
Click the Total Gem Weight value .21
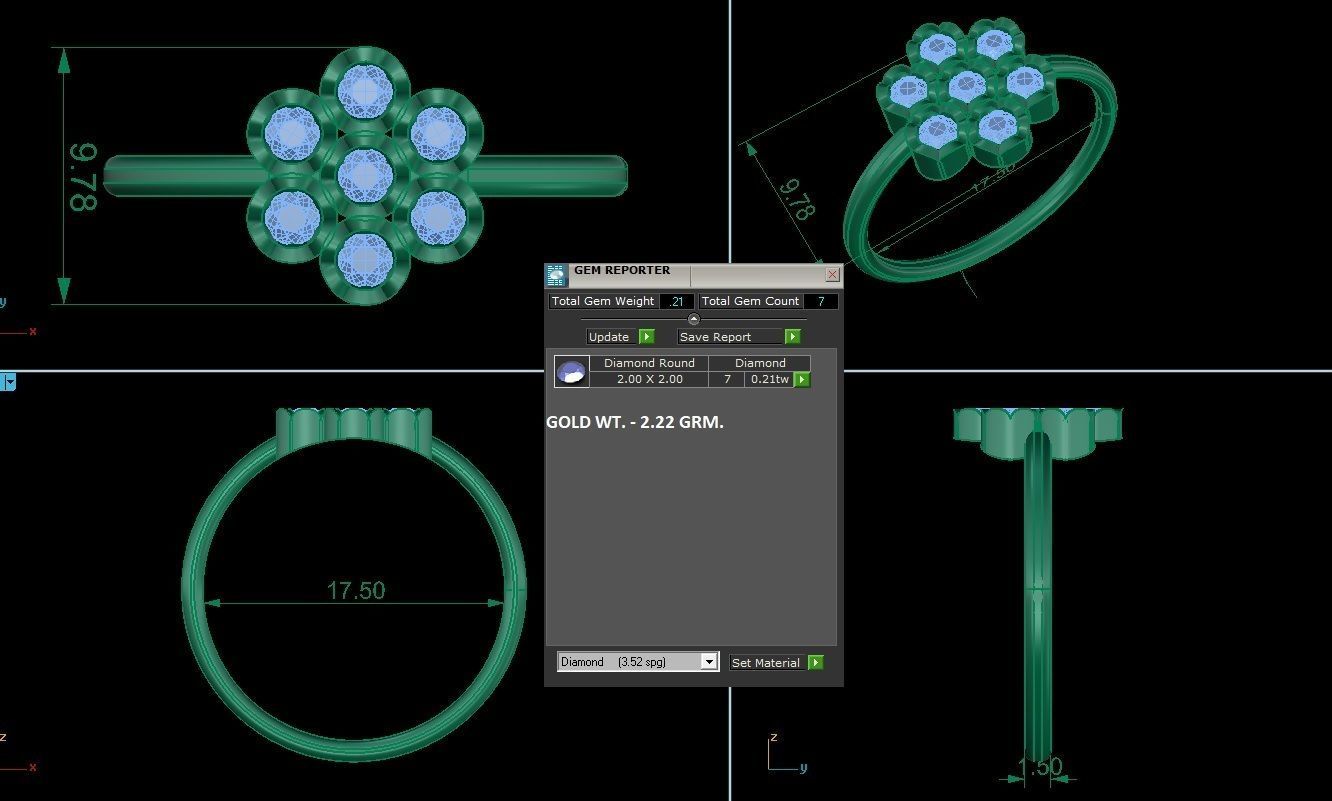click(677, 301)
